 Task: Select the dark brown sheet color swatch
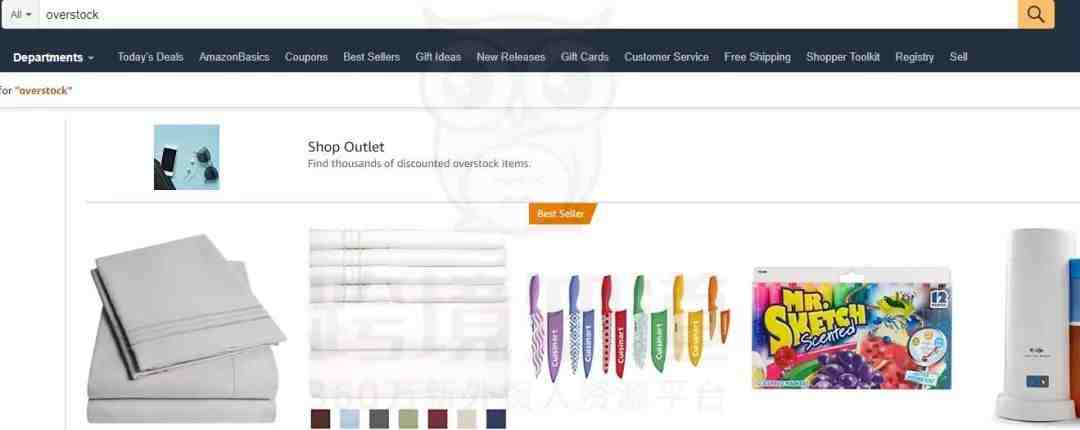[x=320, y=419]
